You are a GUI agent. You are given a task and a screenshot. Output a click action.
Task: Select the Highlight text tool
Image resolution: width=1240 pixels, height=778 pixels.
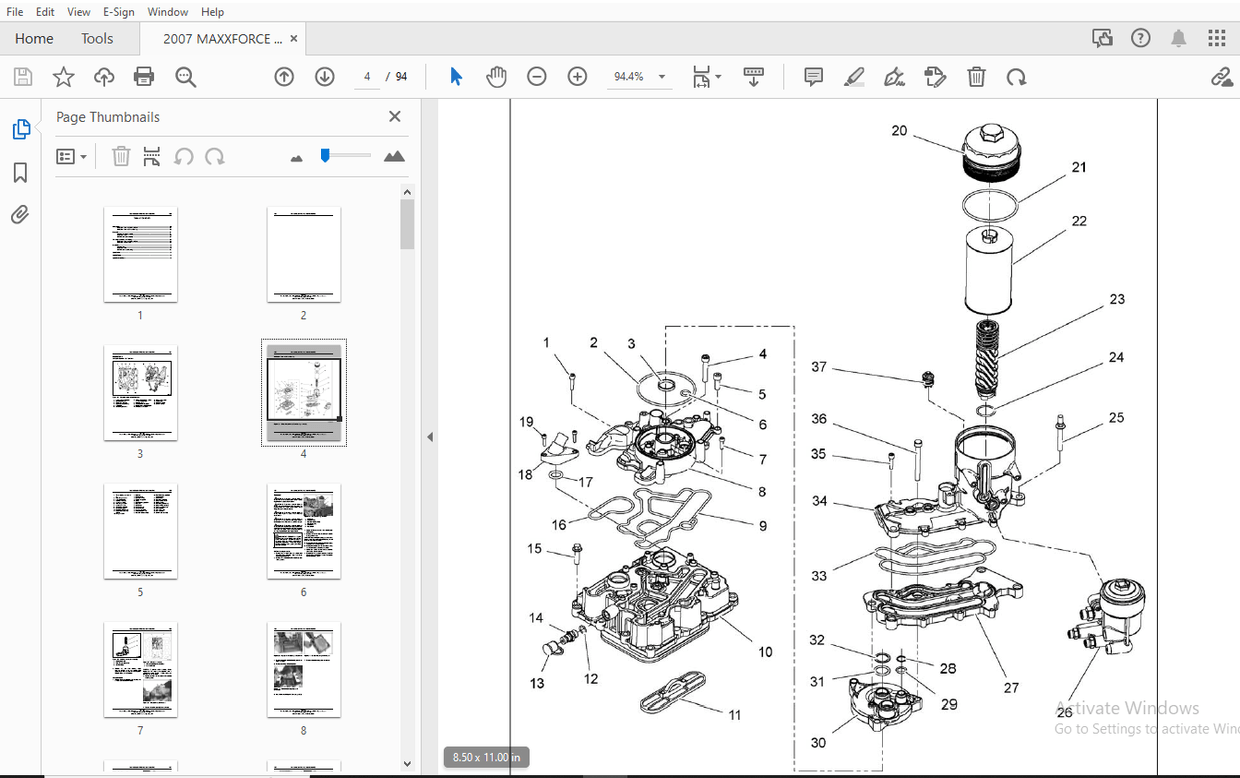[854, 76]
